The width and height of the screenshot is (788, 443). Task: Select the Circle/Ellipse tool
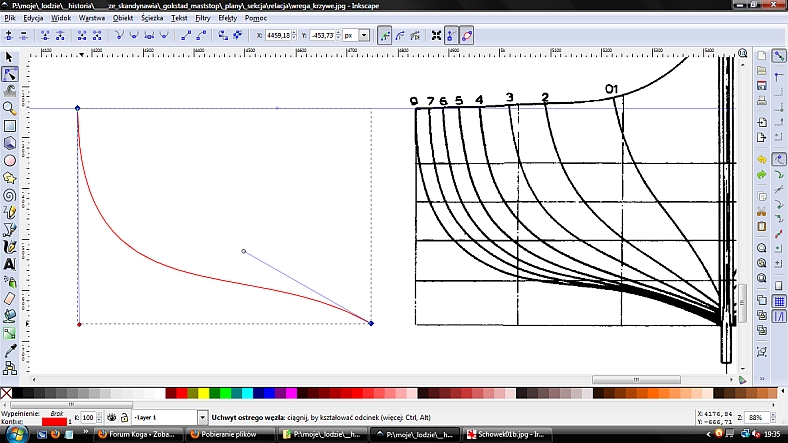[10, 160]
